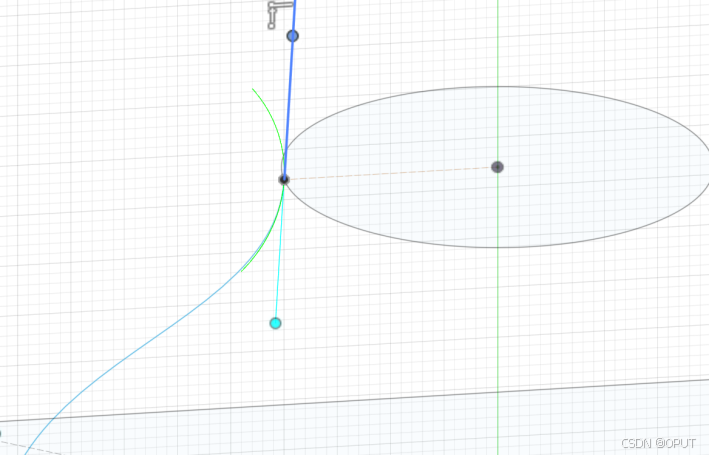709x456 pixels.
Task: Select the green curvature arc
Action: [276, 122]
